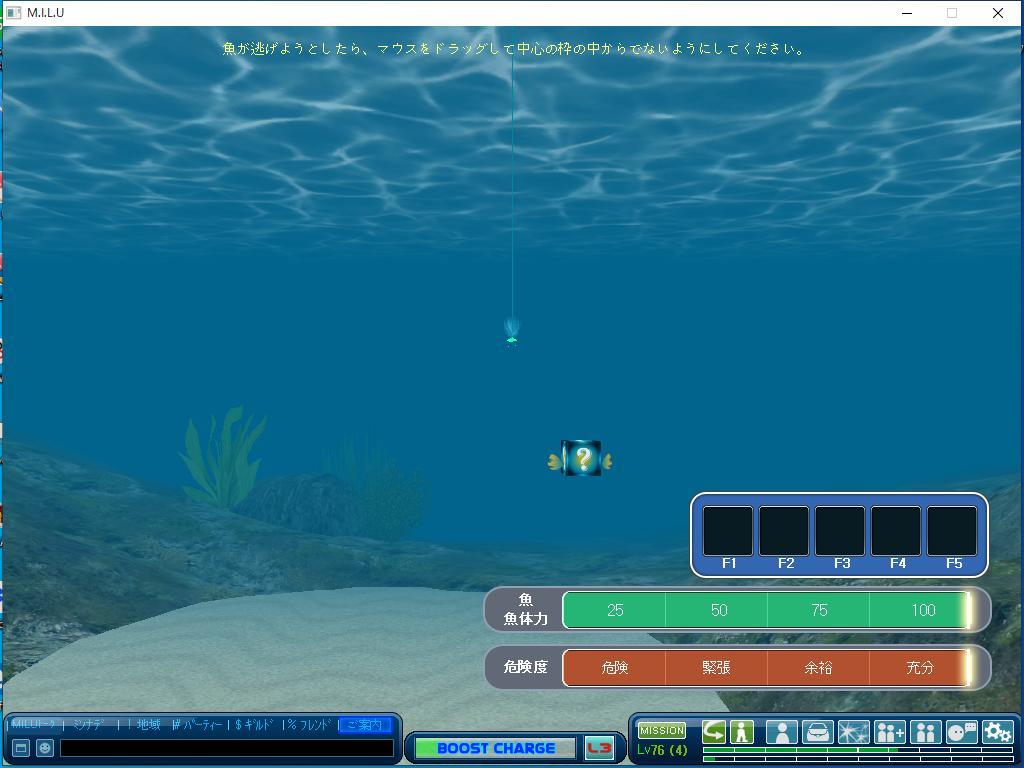The height and width of the screenshot is (768, 1024).
Task: Click the green standing figure icon
Action: pyautogui.click(x=741, y=732)
